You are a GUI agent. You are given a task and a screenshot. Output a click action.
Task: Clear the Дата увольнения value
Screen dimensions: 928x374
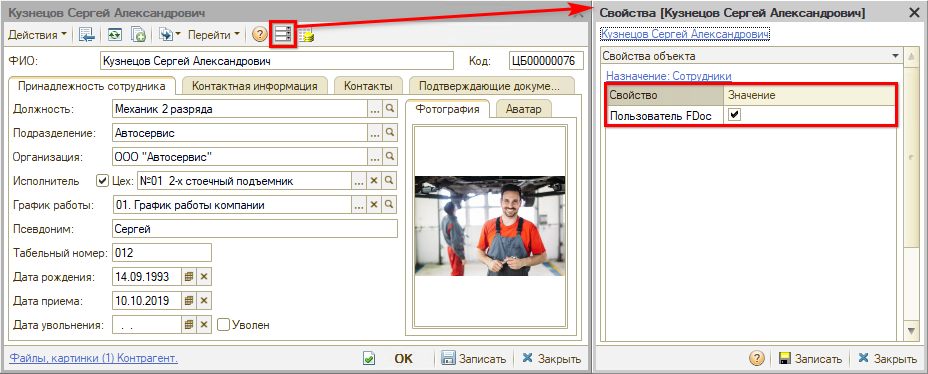tap(204, 324)
